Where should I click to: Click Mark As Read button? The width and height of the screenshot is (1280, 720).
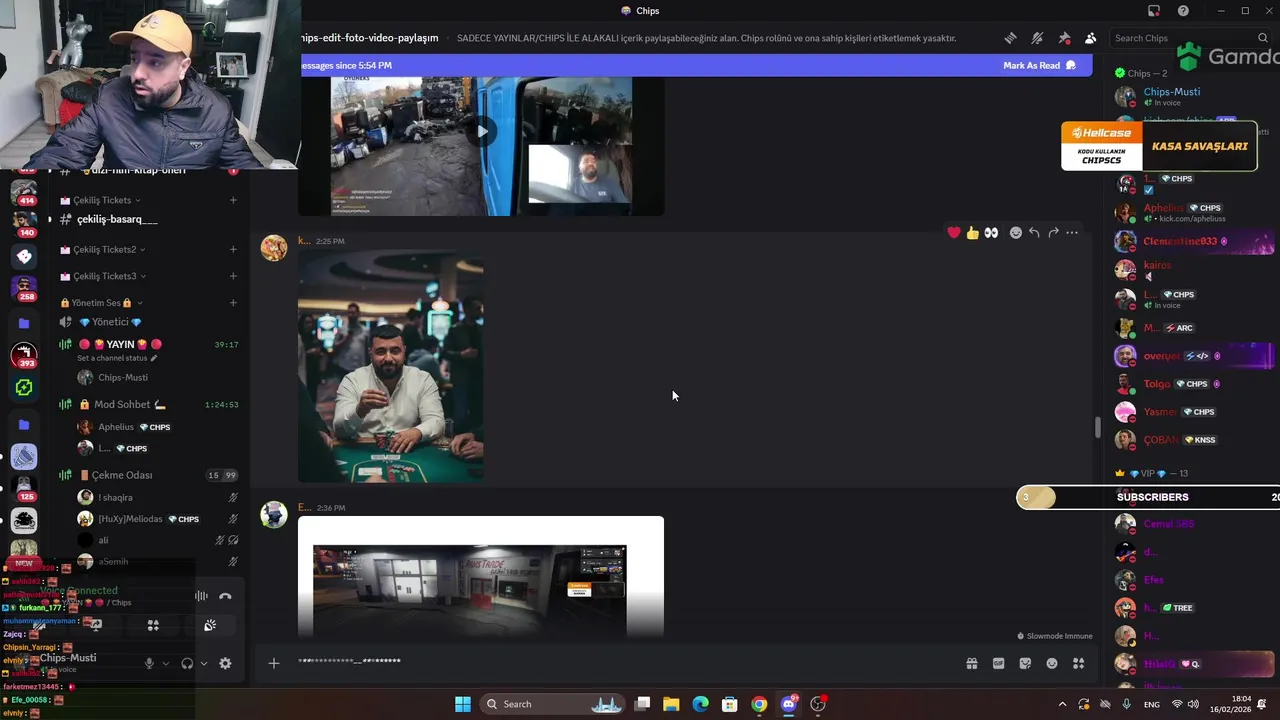click(1039, 65)
